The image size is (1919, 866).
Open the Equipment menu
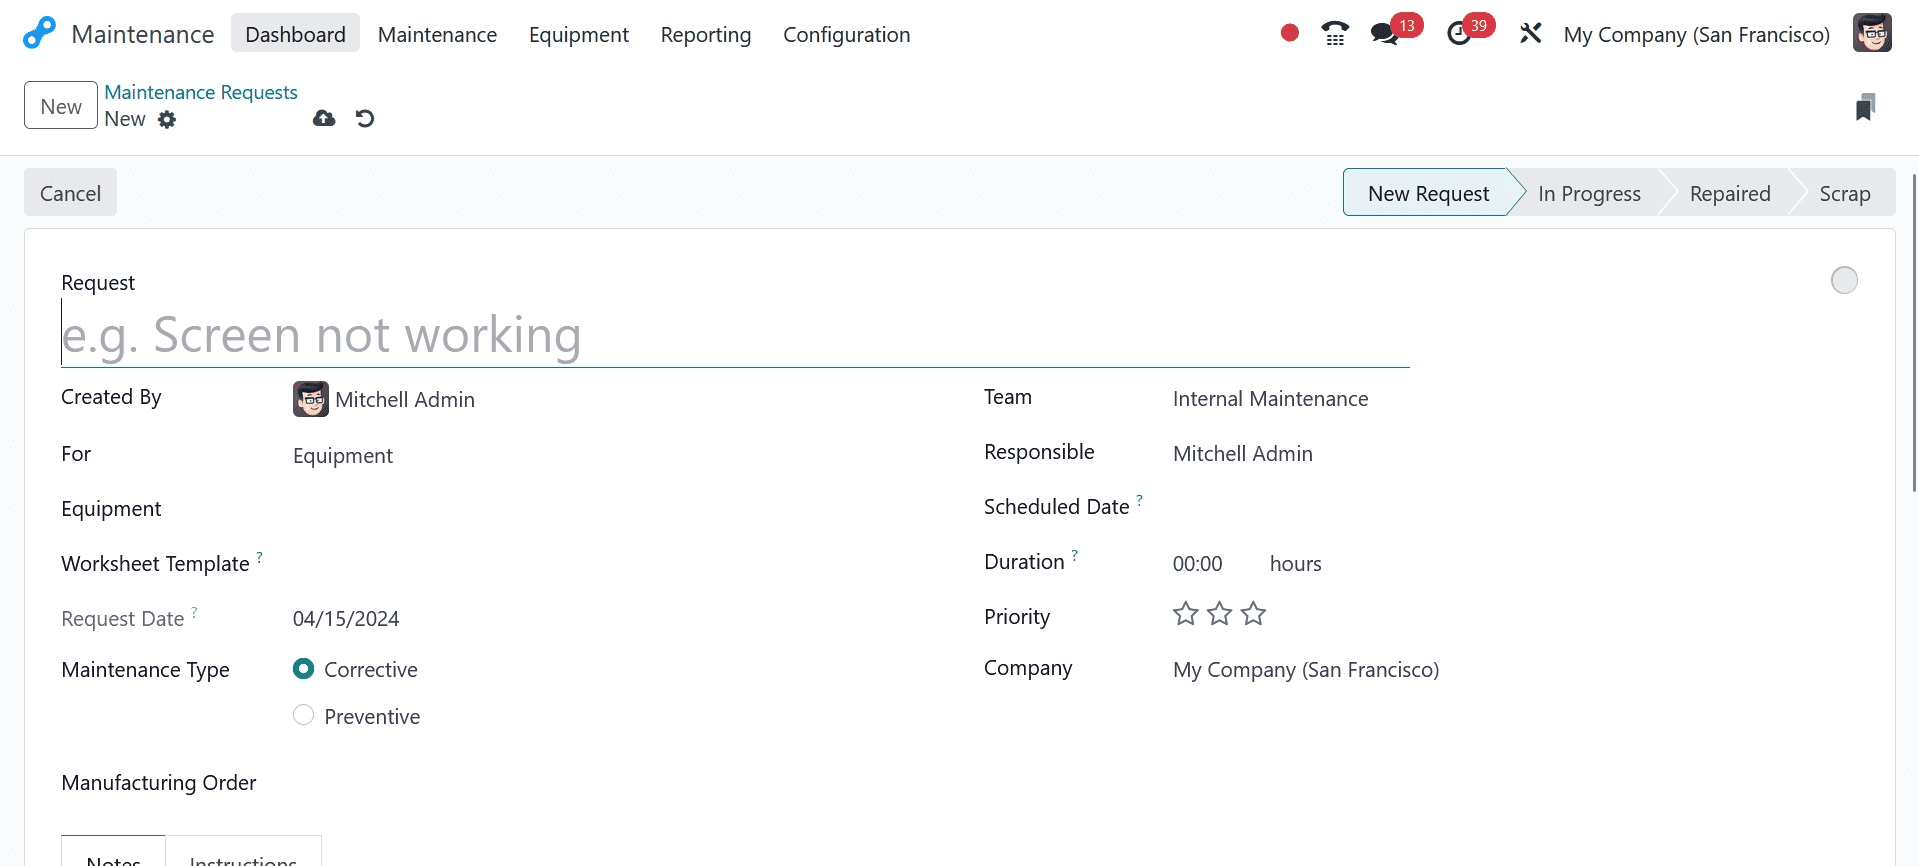tap(578, 34)
